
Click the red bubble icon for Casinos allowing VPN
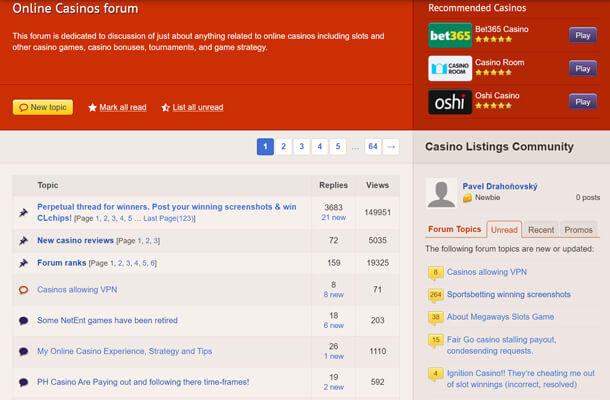(23, 290)
